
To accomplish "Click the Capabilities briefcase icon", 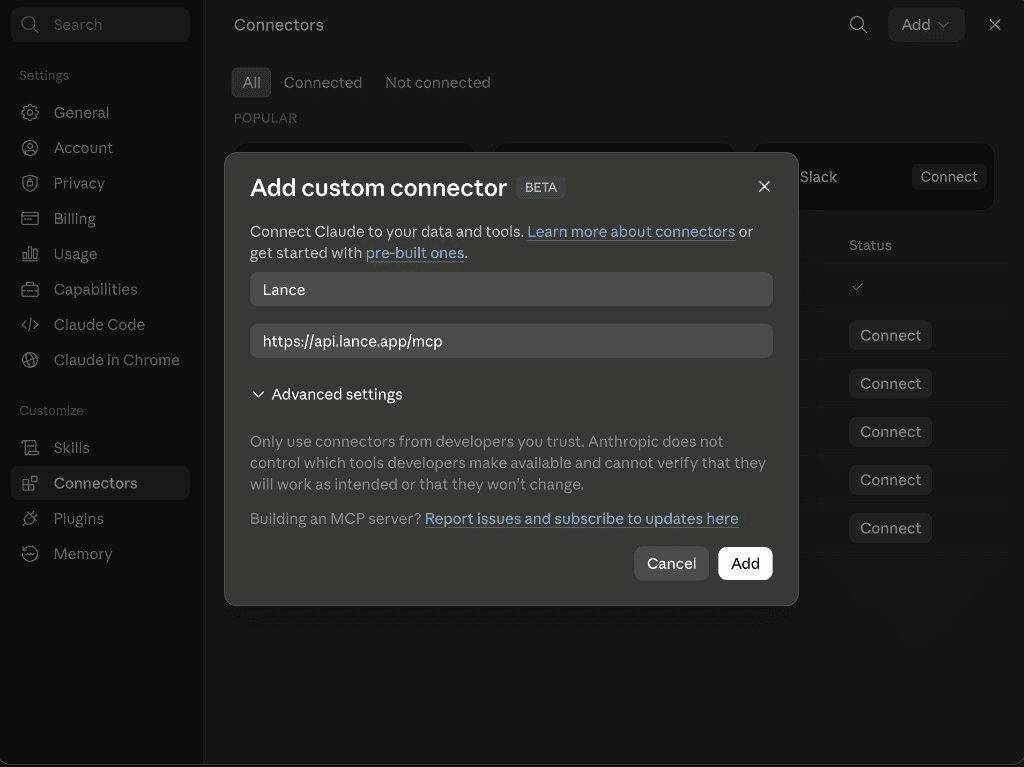I will point(30,289).
